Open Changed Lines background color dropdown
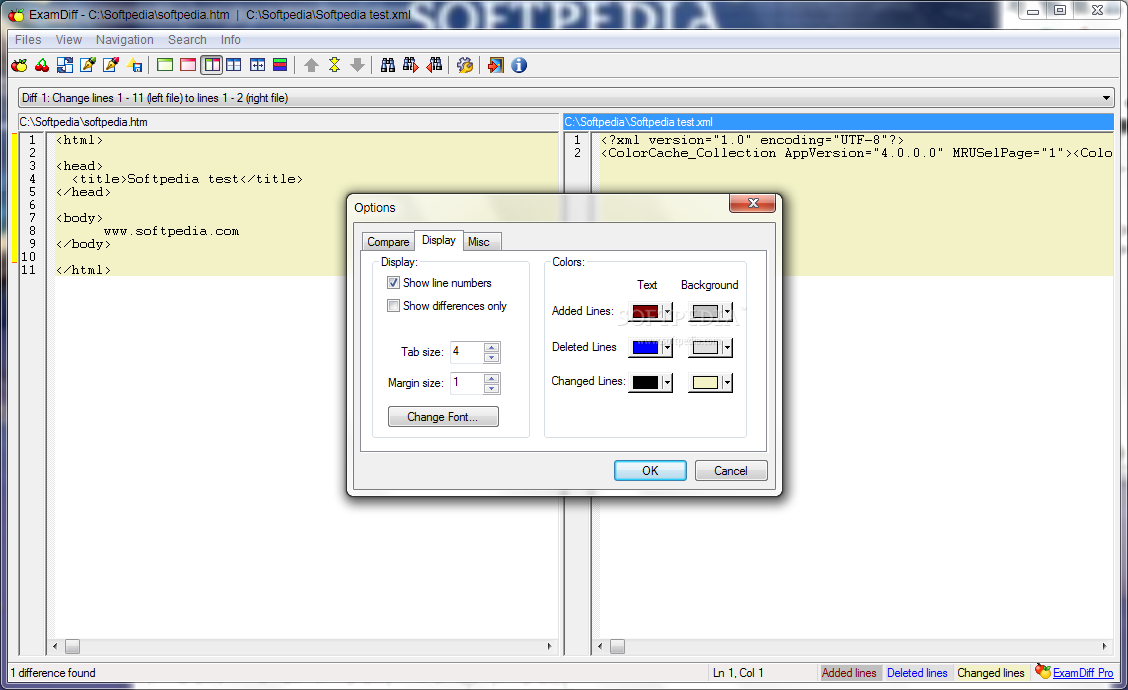 click(727, 382)
